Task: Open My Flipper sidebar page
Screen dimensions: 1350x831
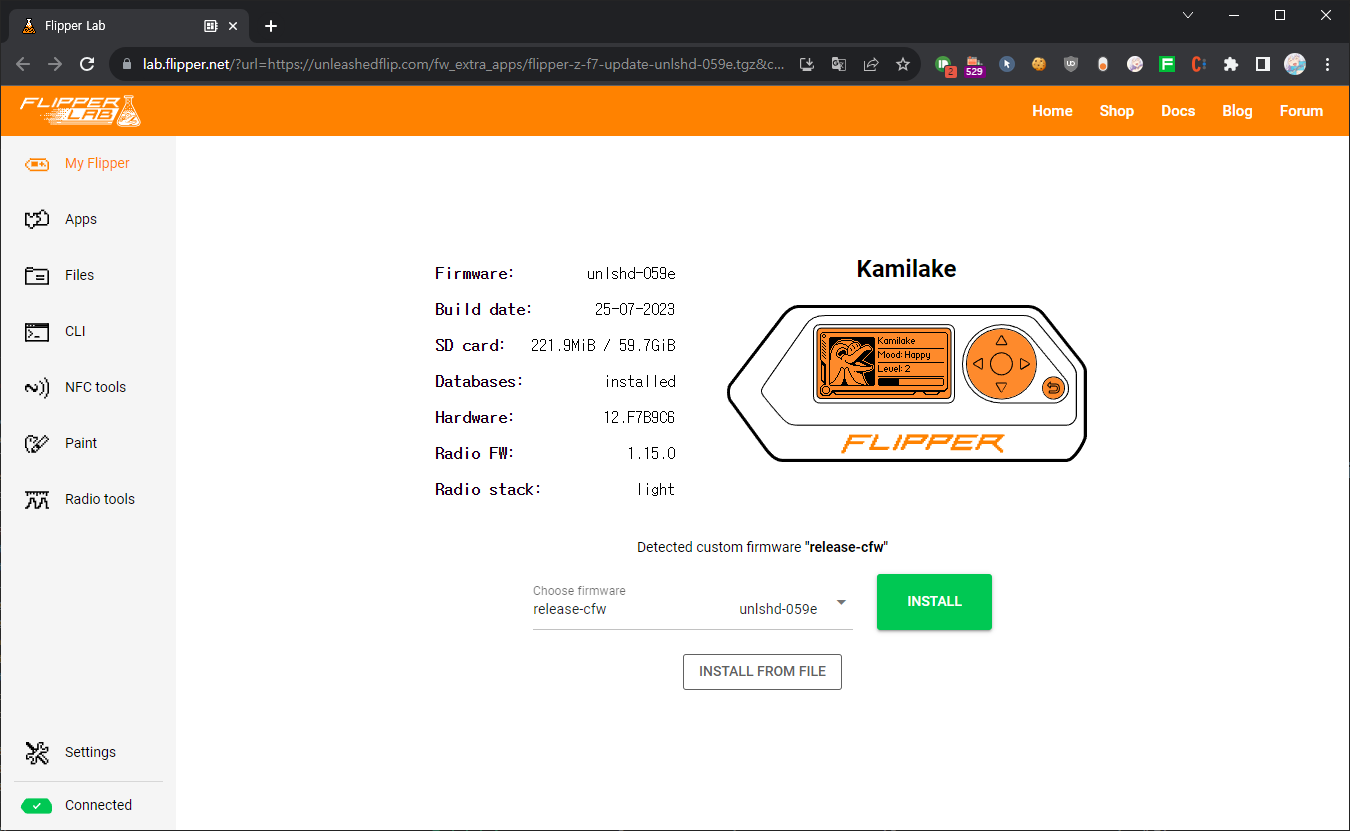Action: (x=88, y=163)
